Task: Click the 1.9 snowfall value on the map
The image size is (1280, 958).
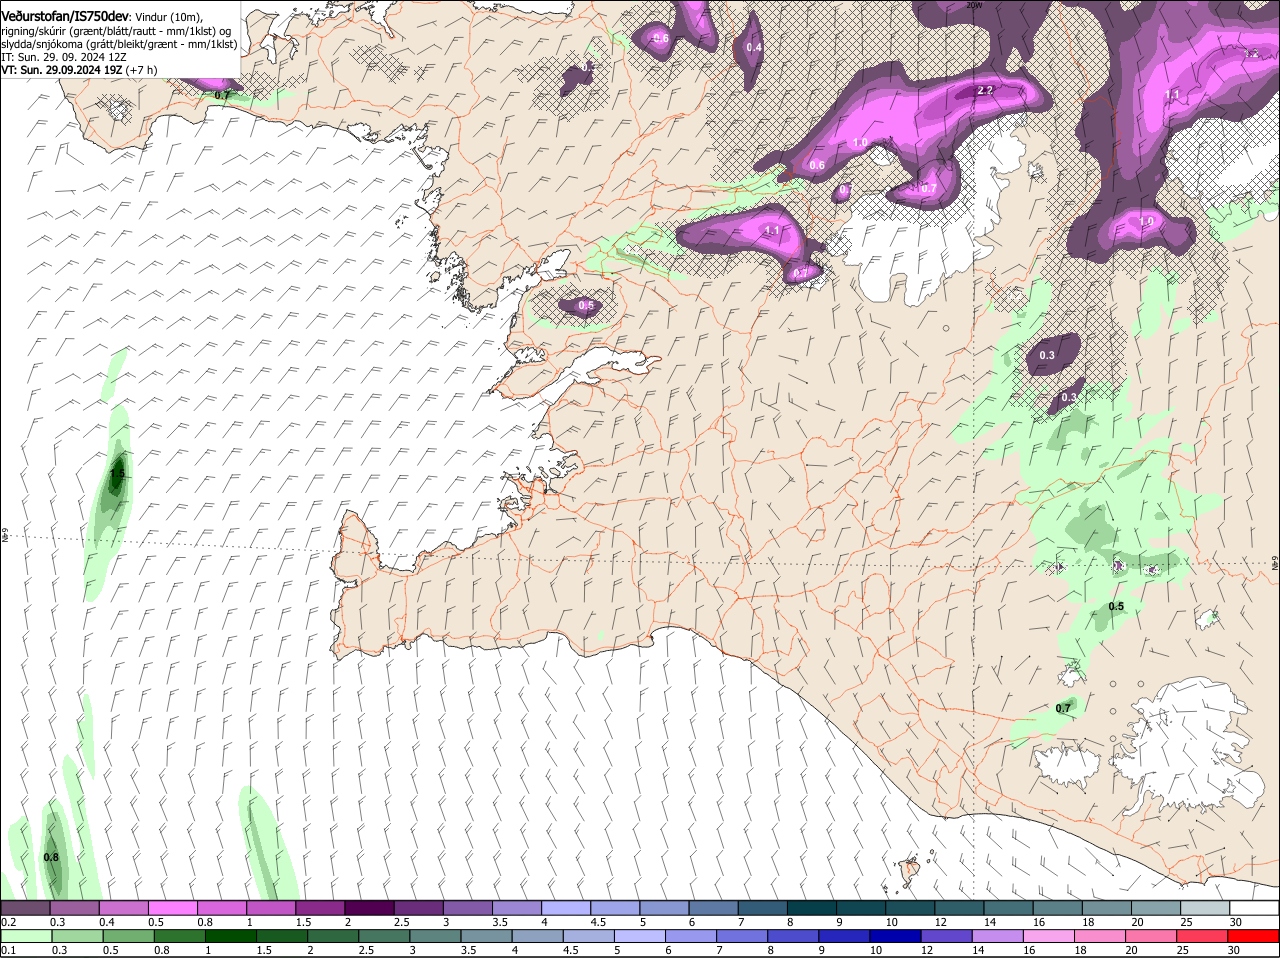Action: [1146, 221]
